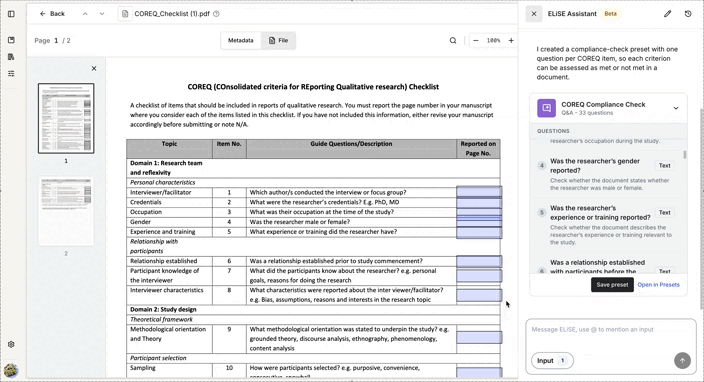Close the thumbnail panel
Screen dimensions: 704x382
click(94, 69)
